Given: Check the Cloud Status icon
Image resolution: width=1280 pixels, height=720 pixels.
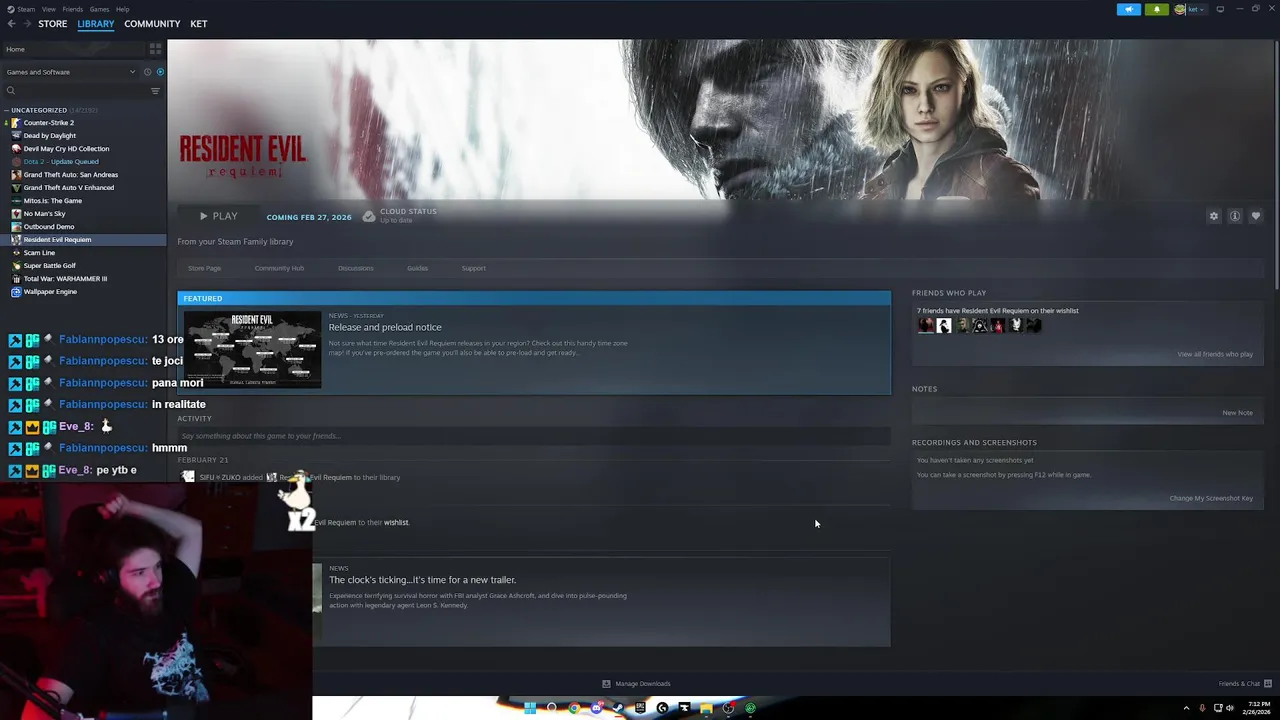Looking at the screenshot, I should pyautogui.click(x=369, y=216).
